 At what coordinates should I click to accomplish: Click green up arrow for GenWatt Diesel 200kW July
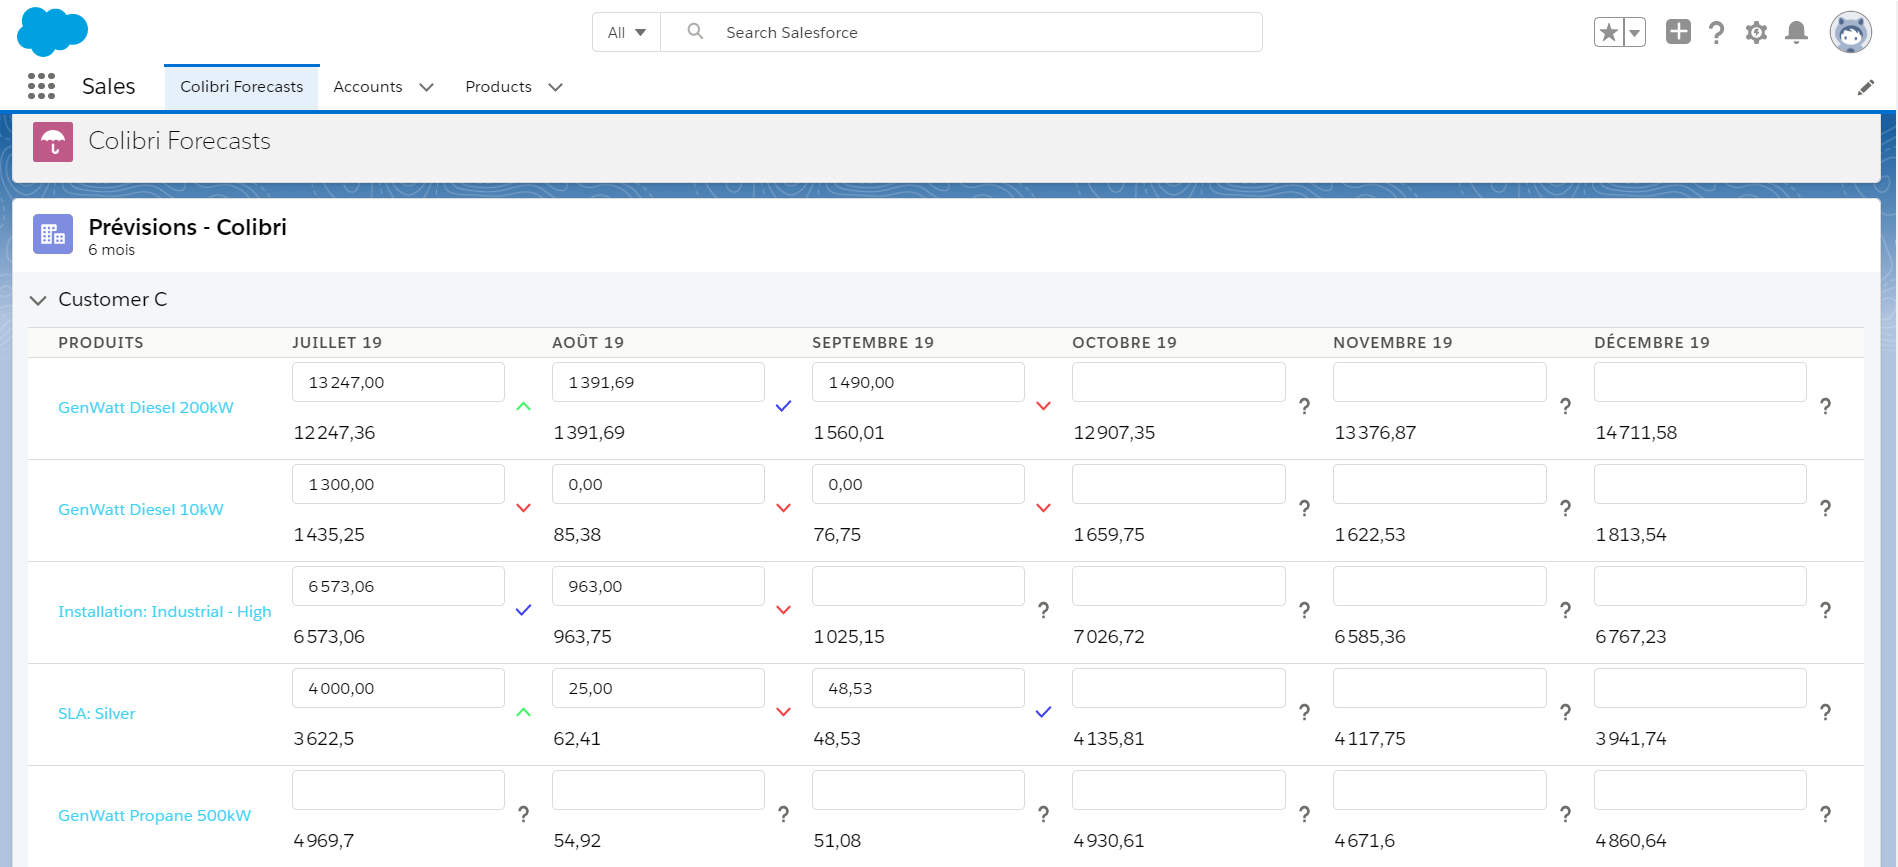coord(523,407)
